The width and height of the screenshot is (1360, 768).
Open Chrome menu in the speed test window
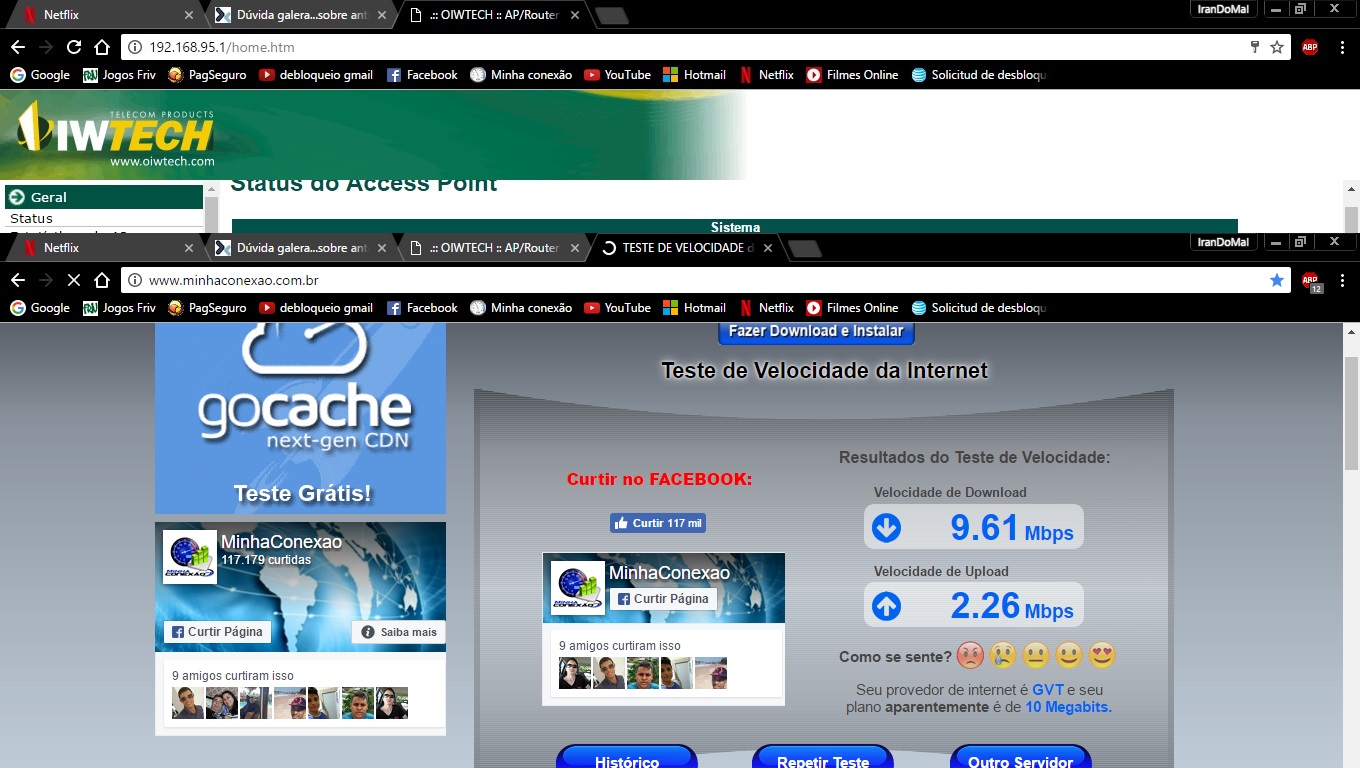click(1342, 280)
